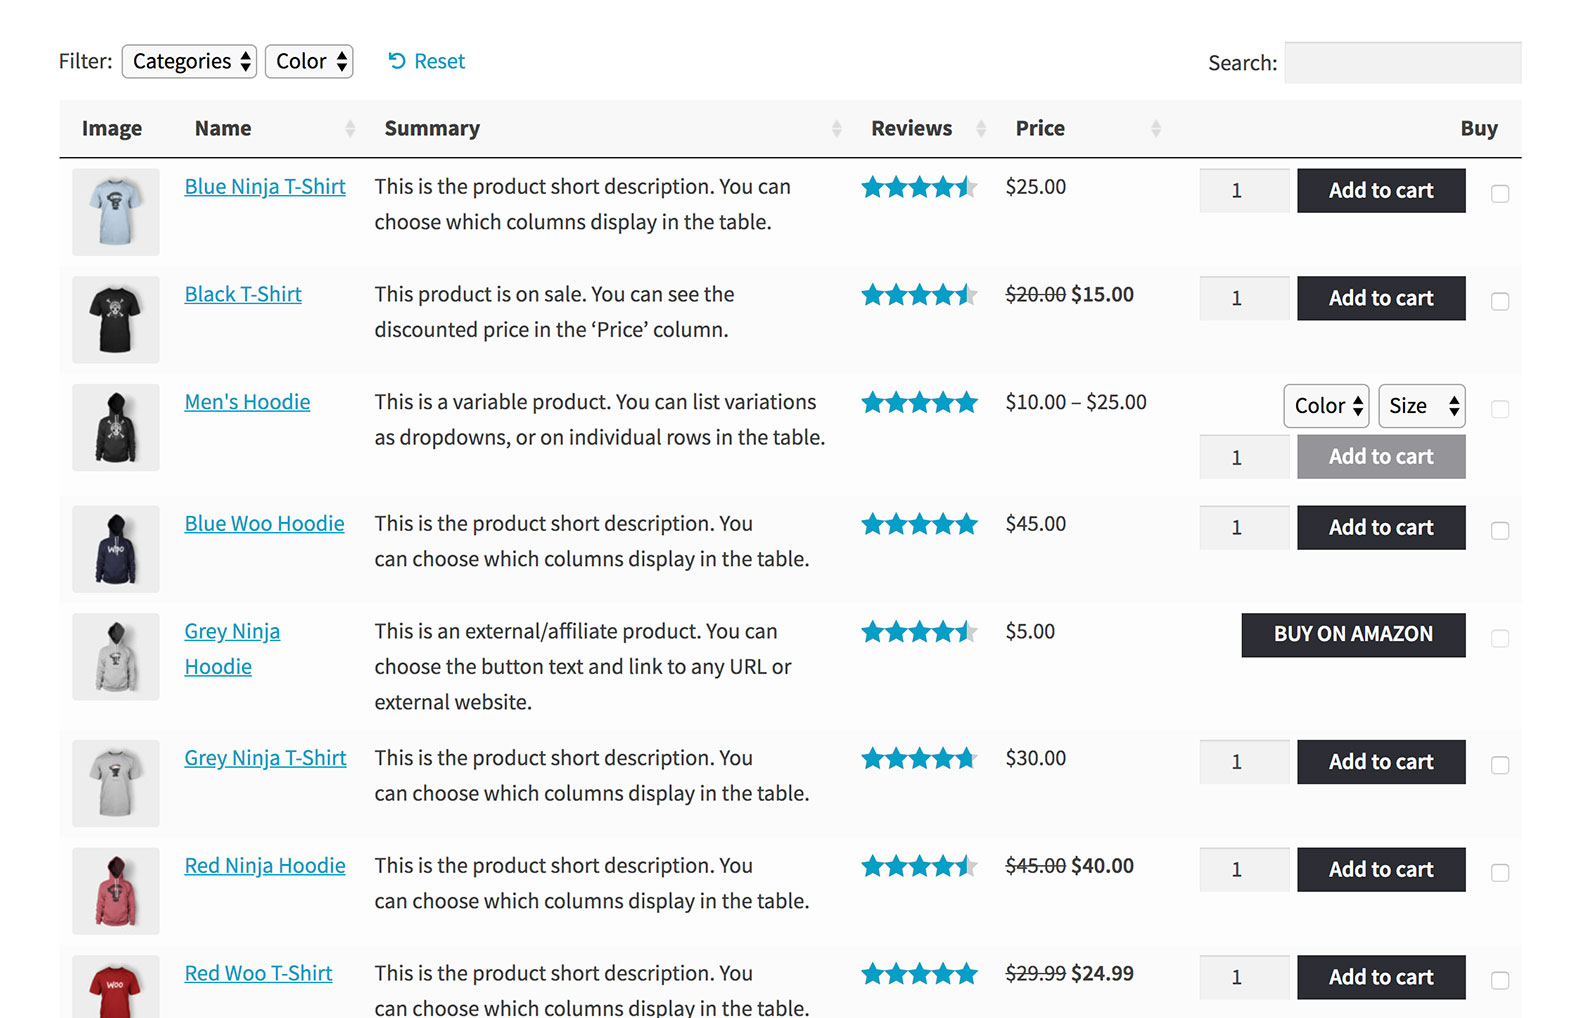Select the Black T-Shirt row checkbox
Image resolution: width=1580 pixels, height=1018 pixels.
[1499, 301]
